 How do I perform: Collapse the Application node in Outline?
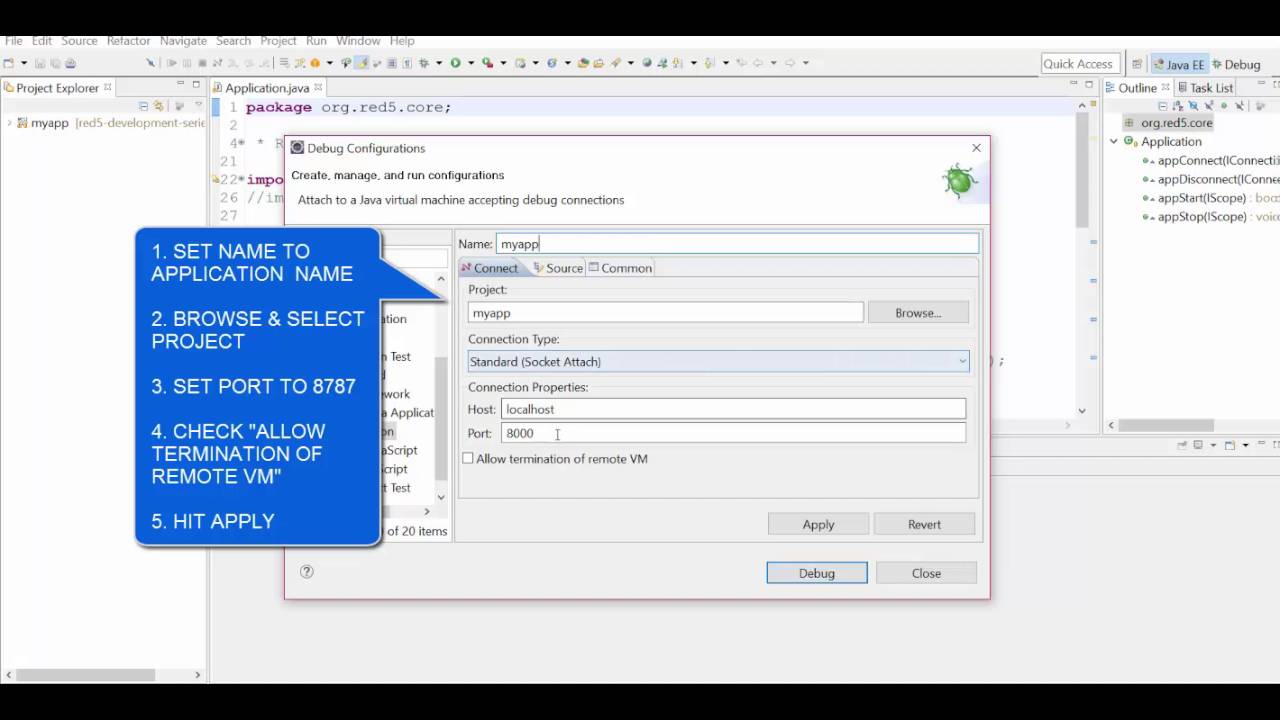1114,141
